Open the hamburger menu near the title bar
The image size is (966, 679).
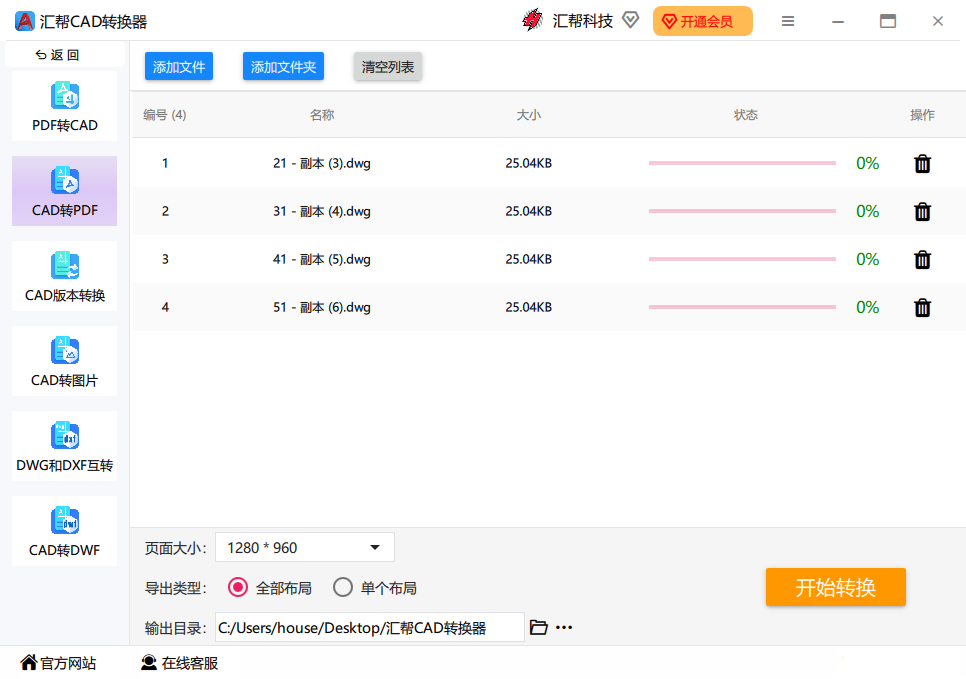click(x=788, y=21)
